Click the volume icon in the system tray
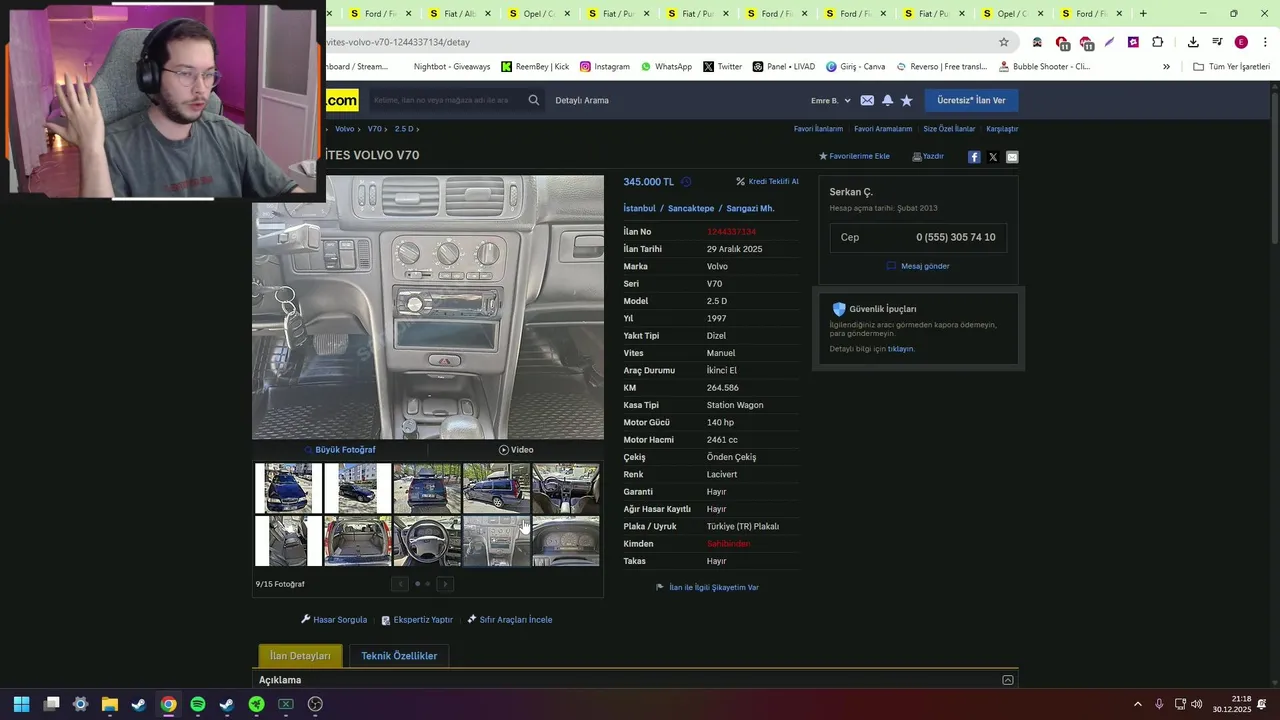 pos(1196,704)
